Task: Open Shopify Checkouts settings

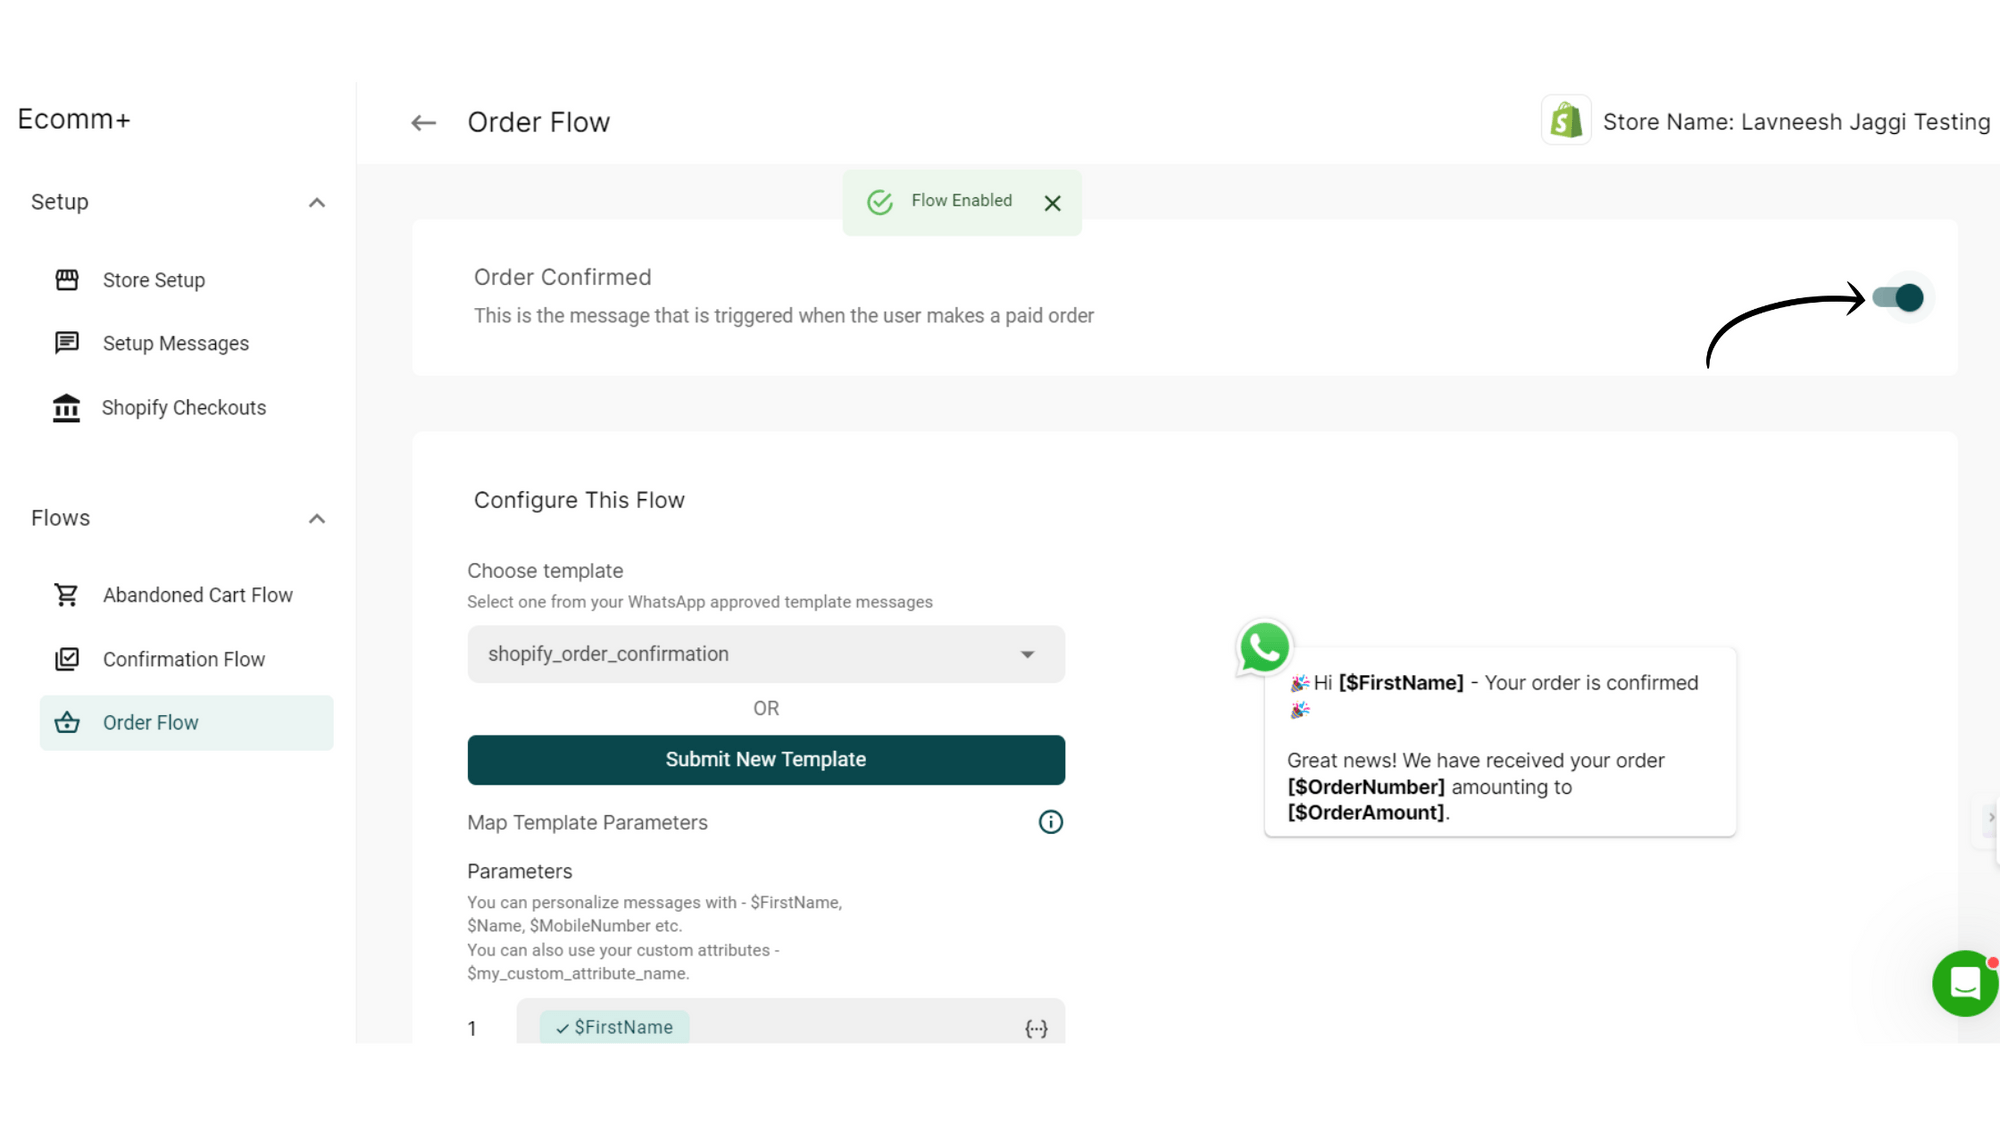Action: tap(184, 407)
